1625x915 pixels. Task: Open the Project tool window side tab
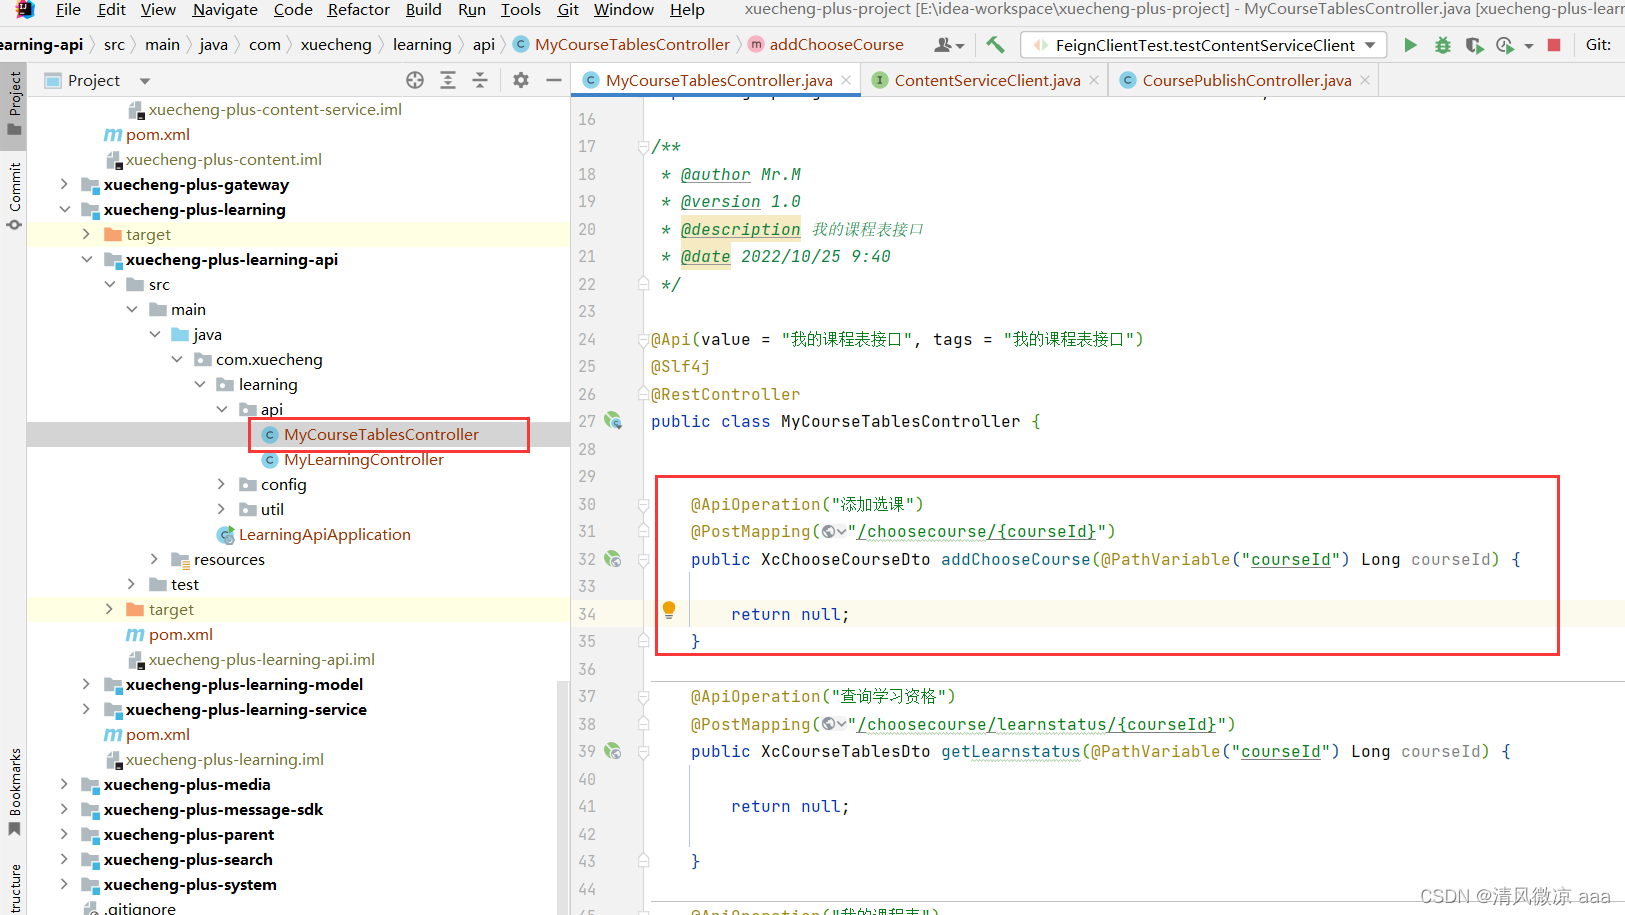[14, 103]
